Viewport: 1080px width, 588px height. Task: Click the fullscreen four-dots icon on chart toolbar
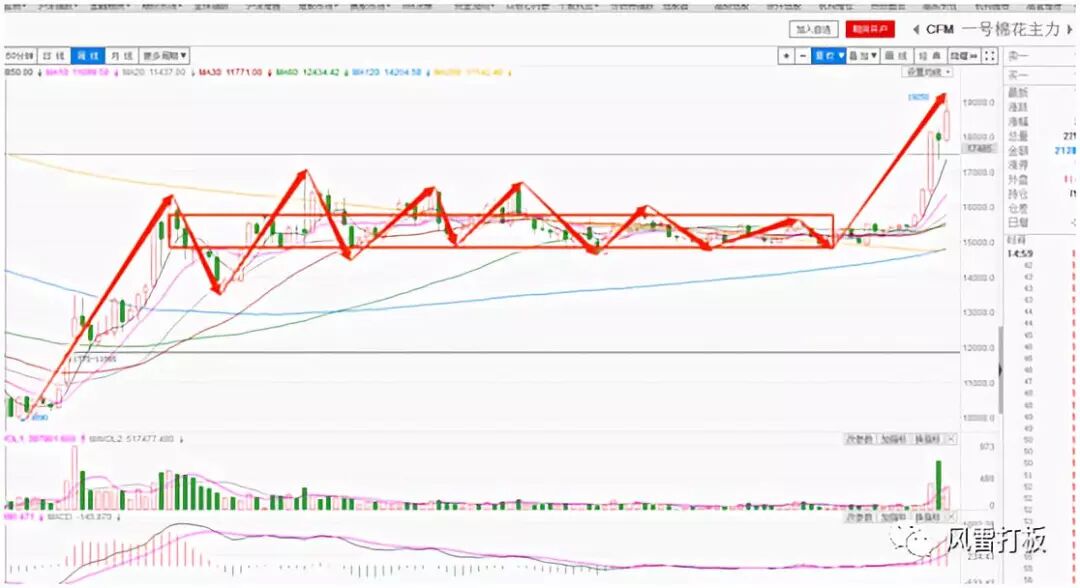pyautogui.click(x=990, y=56)
